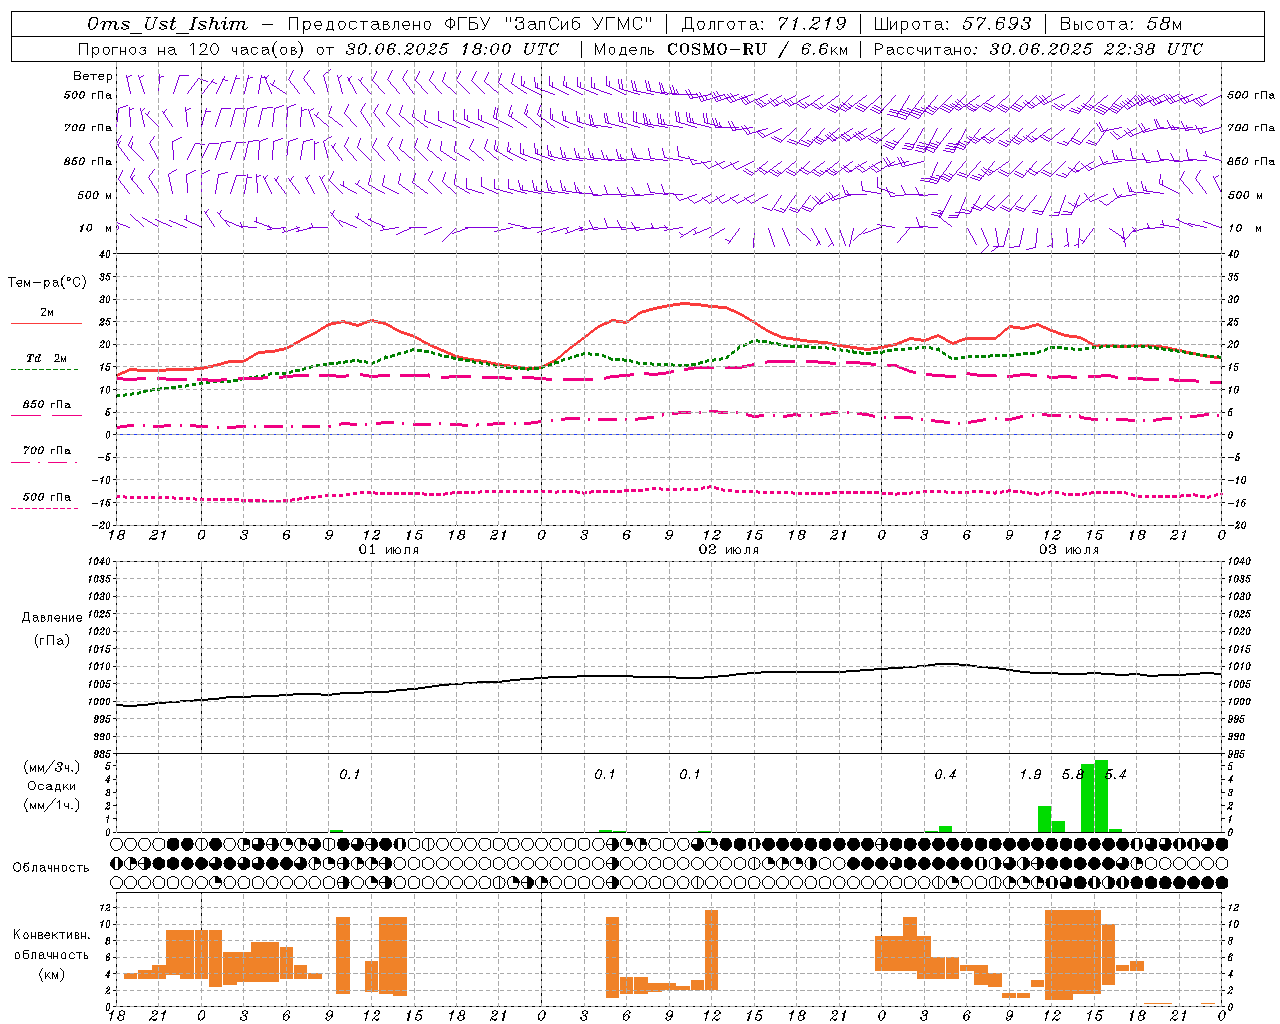Click the (мм/3ч.) precipitation unit label
Image resolution: width=1280 pixels, height=1024 pixels.
click(x=51, y=767)
